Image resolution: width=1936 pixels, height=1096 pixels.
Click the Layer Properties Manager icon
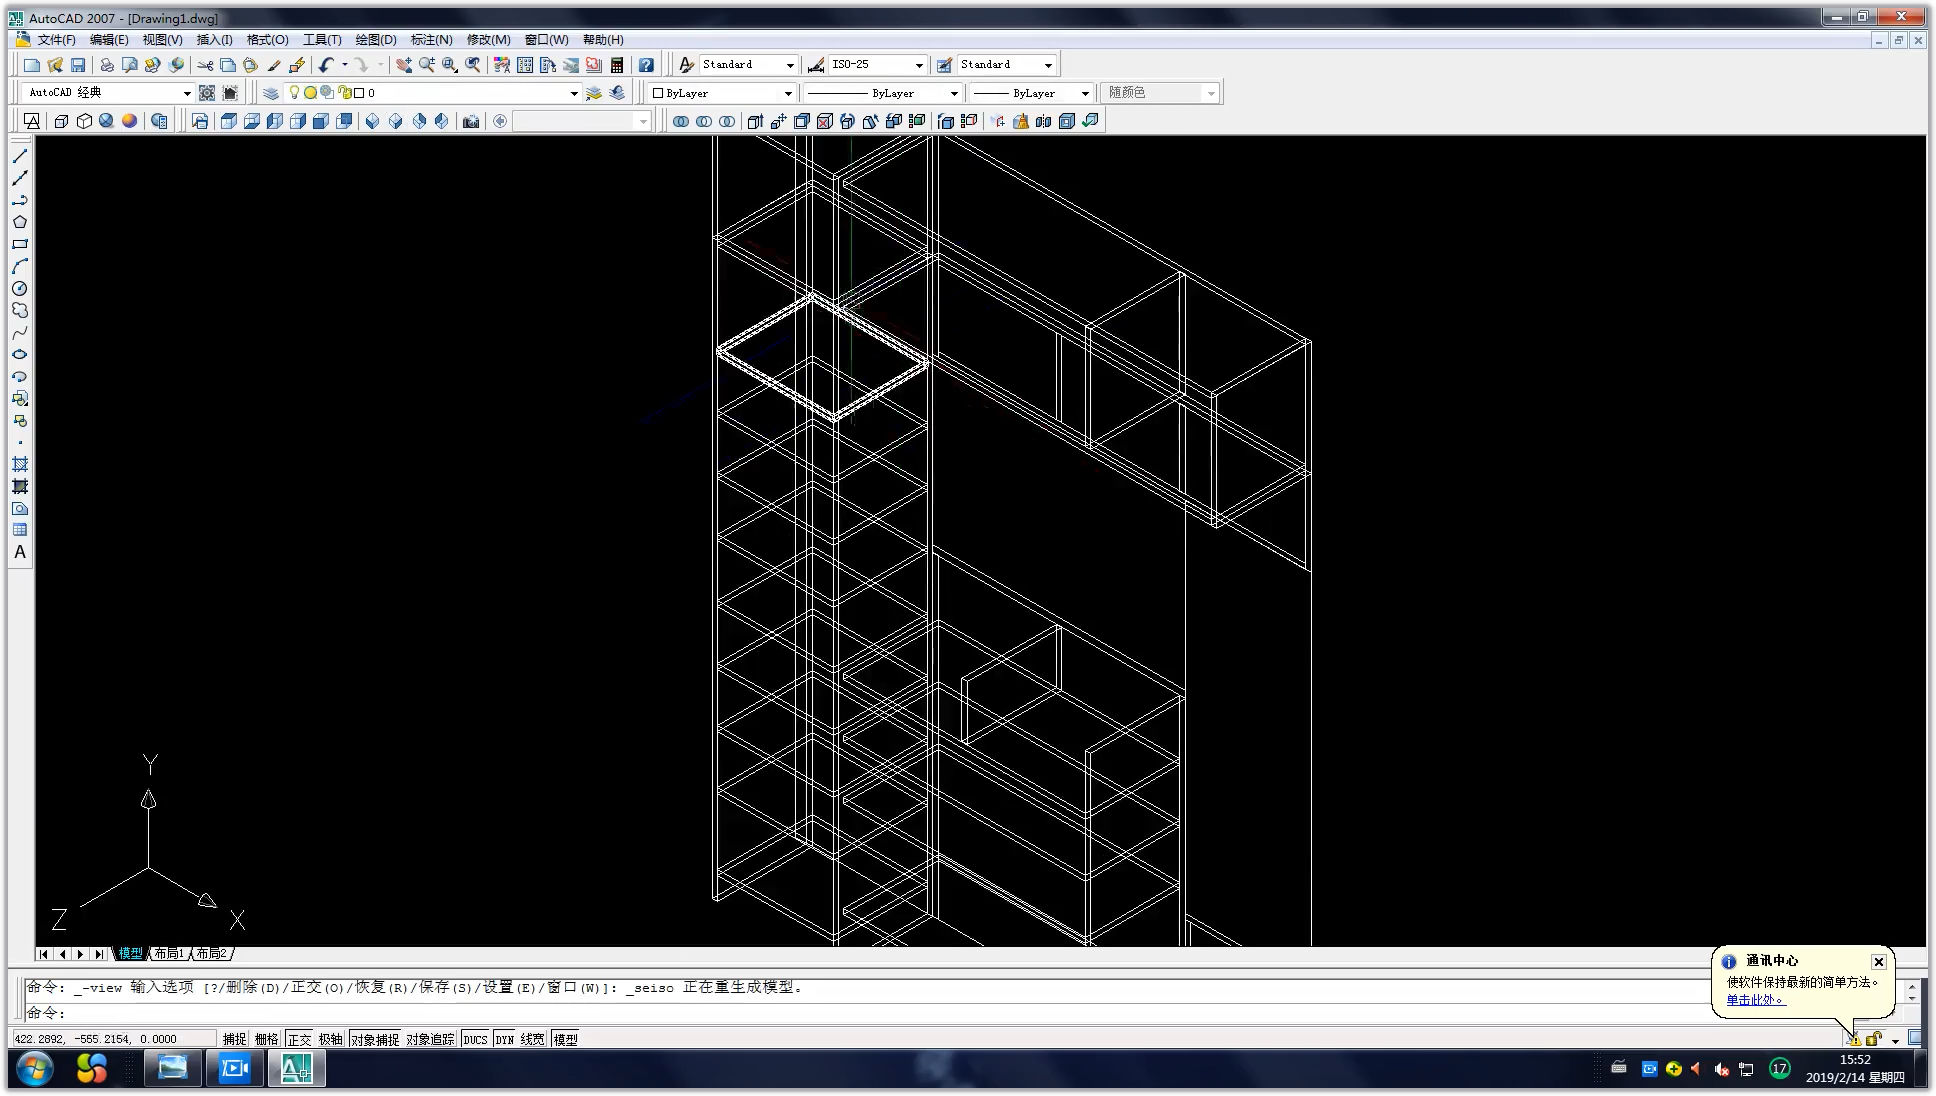[271, 93]
